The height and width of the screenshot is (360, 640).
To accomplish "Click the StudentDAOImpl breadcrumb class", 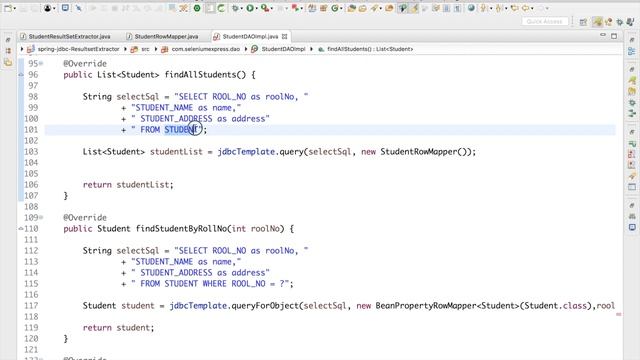I will click(283, 49).
